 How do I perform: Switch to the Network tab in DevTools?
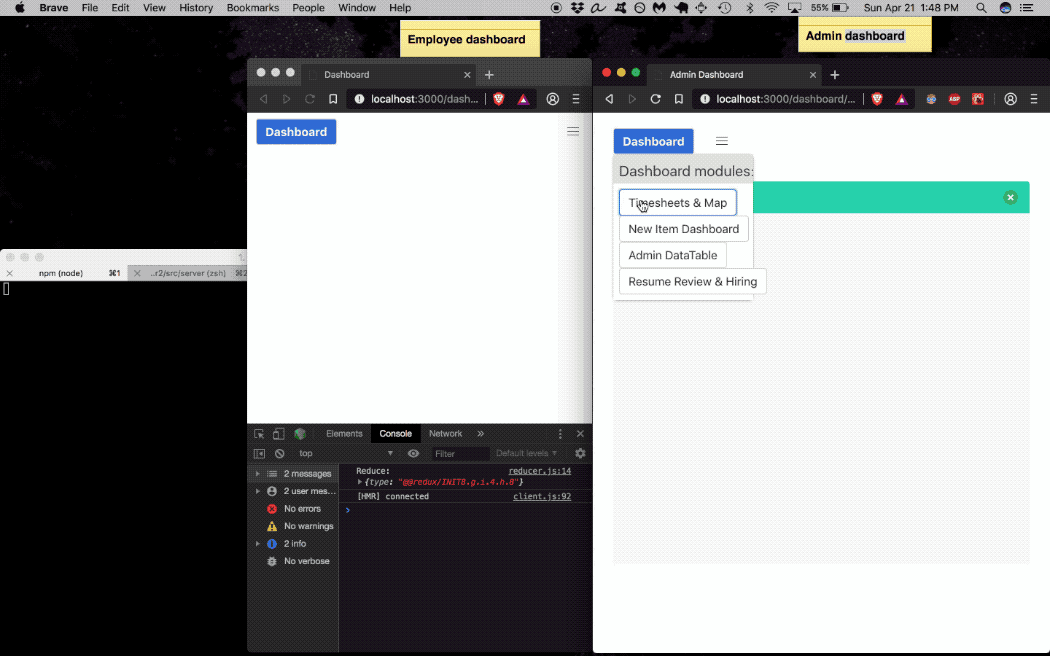click(x=445, y=433)
